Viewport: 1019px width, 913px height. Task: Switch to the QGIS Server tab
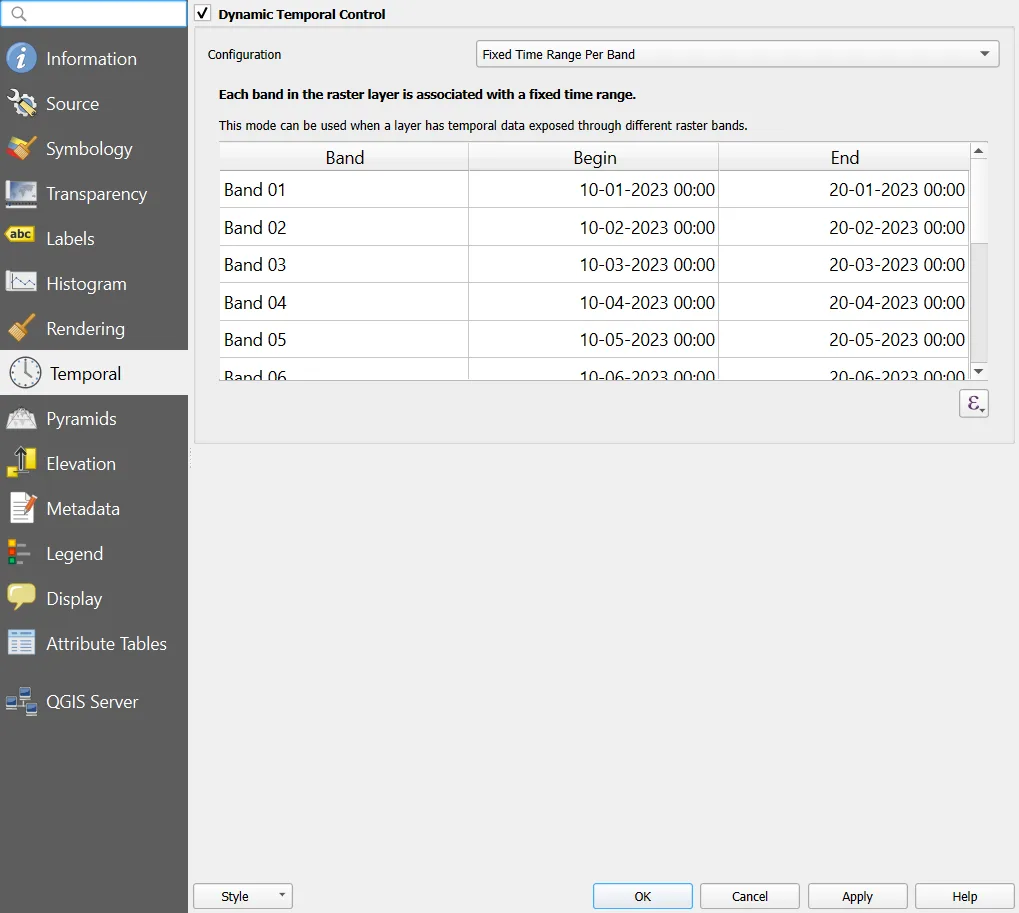click(94, 702)
